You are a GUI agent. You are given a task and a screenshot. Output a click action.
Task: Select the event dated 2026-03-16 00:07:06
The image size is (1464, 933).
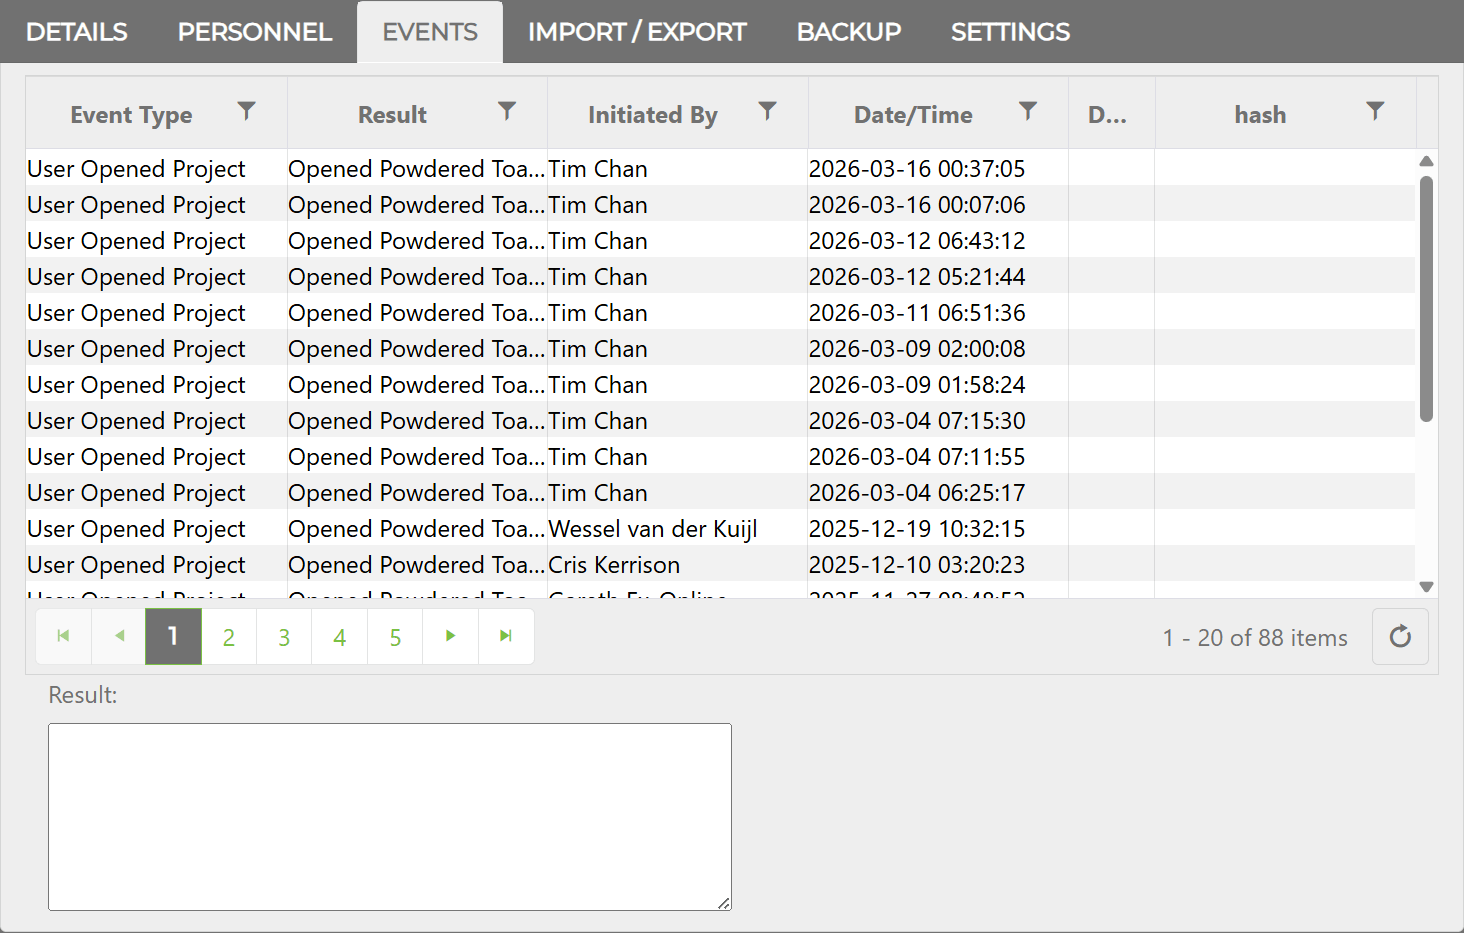[720, 204]
